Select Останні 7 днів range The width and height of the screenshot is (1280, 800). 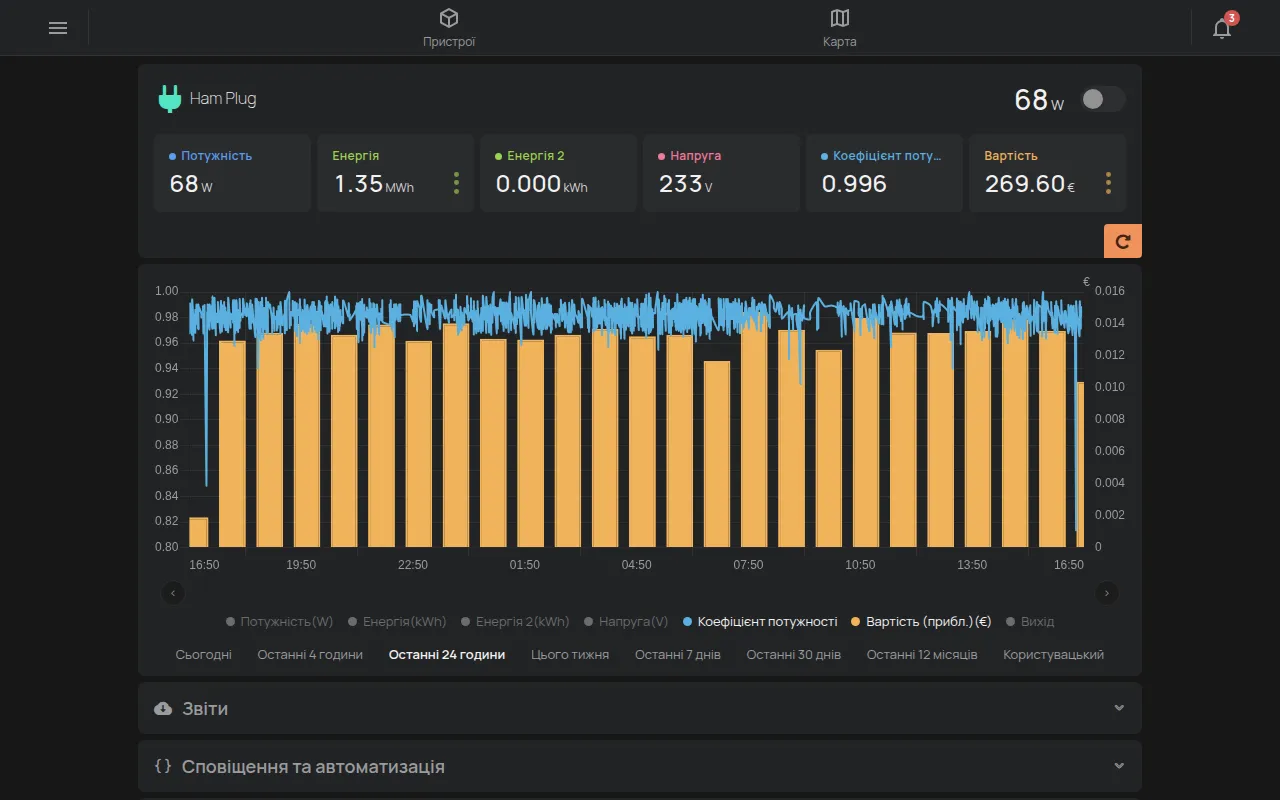coord(678,655)
